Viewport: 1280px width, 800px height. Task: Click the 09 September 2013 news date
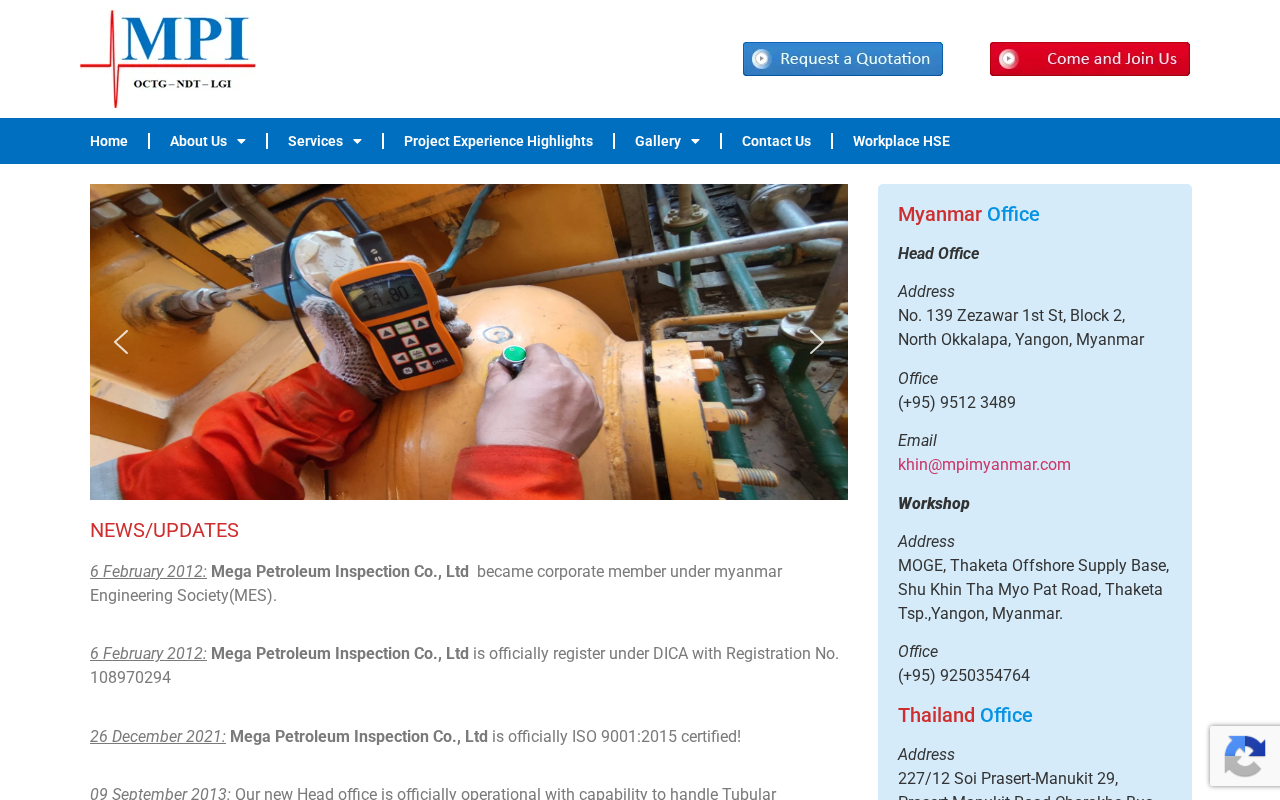(160, 793)
